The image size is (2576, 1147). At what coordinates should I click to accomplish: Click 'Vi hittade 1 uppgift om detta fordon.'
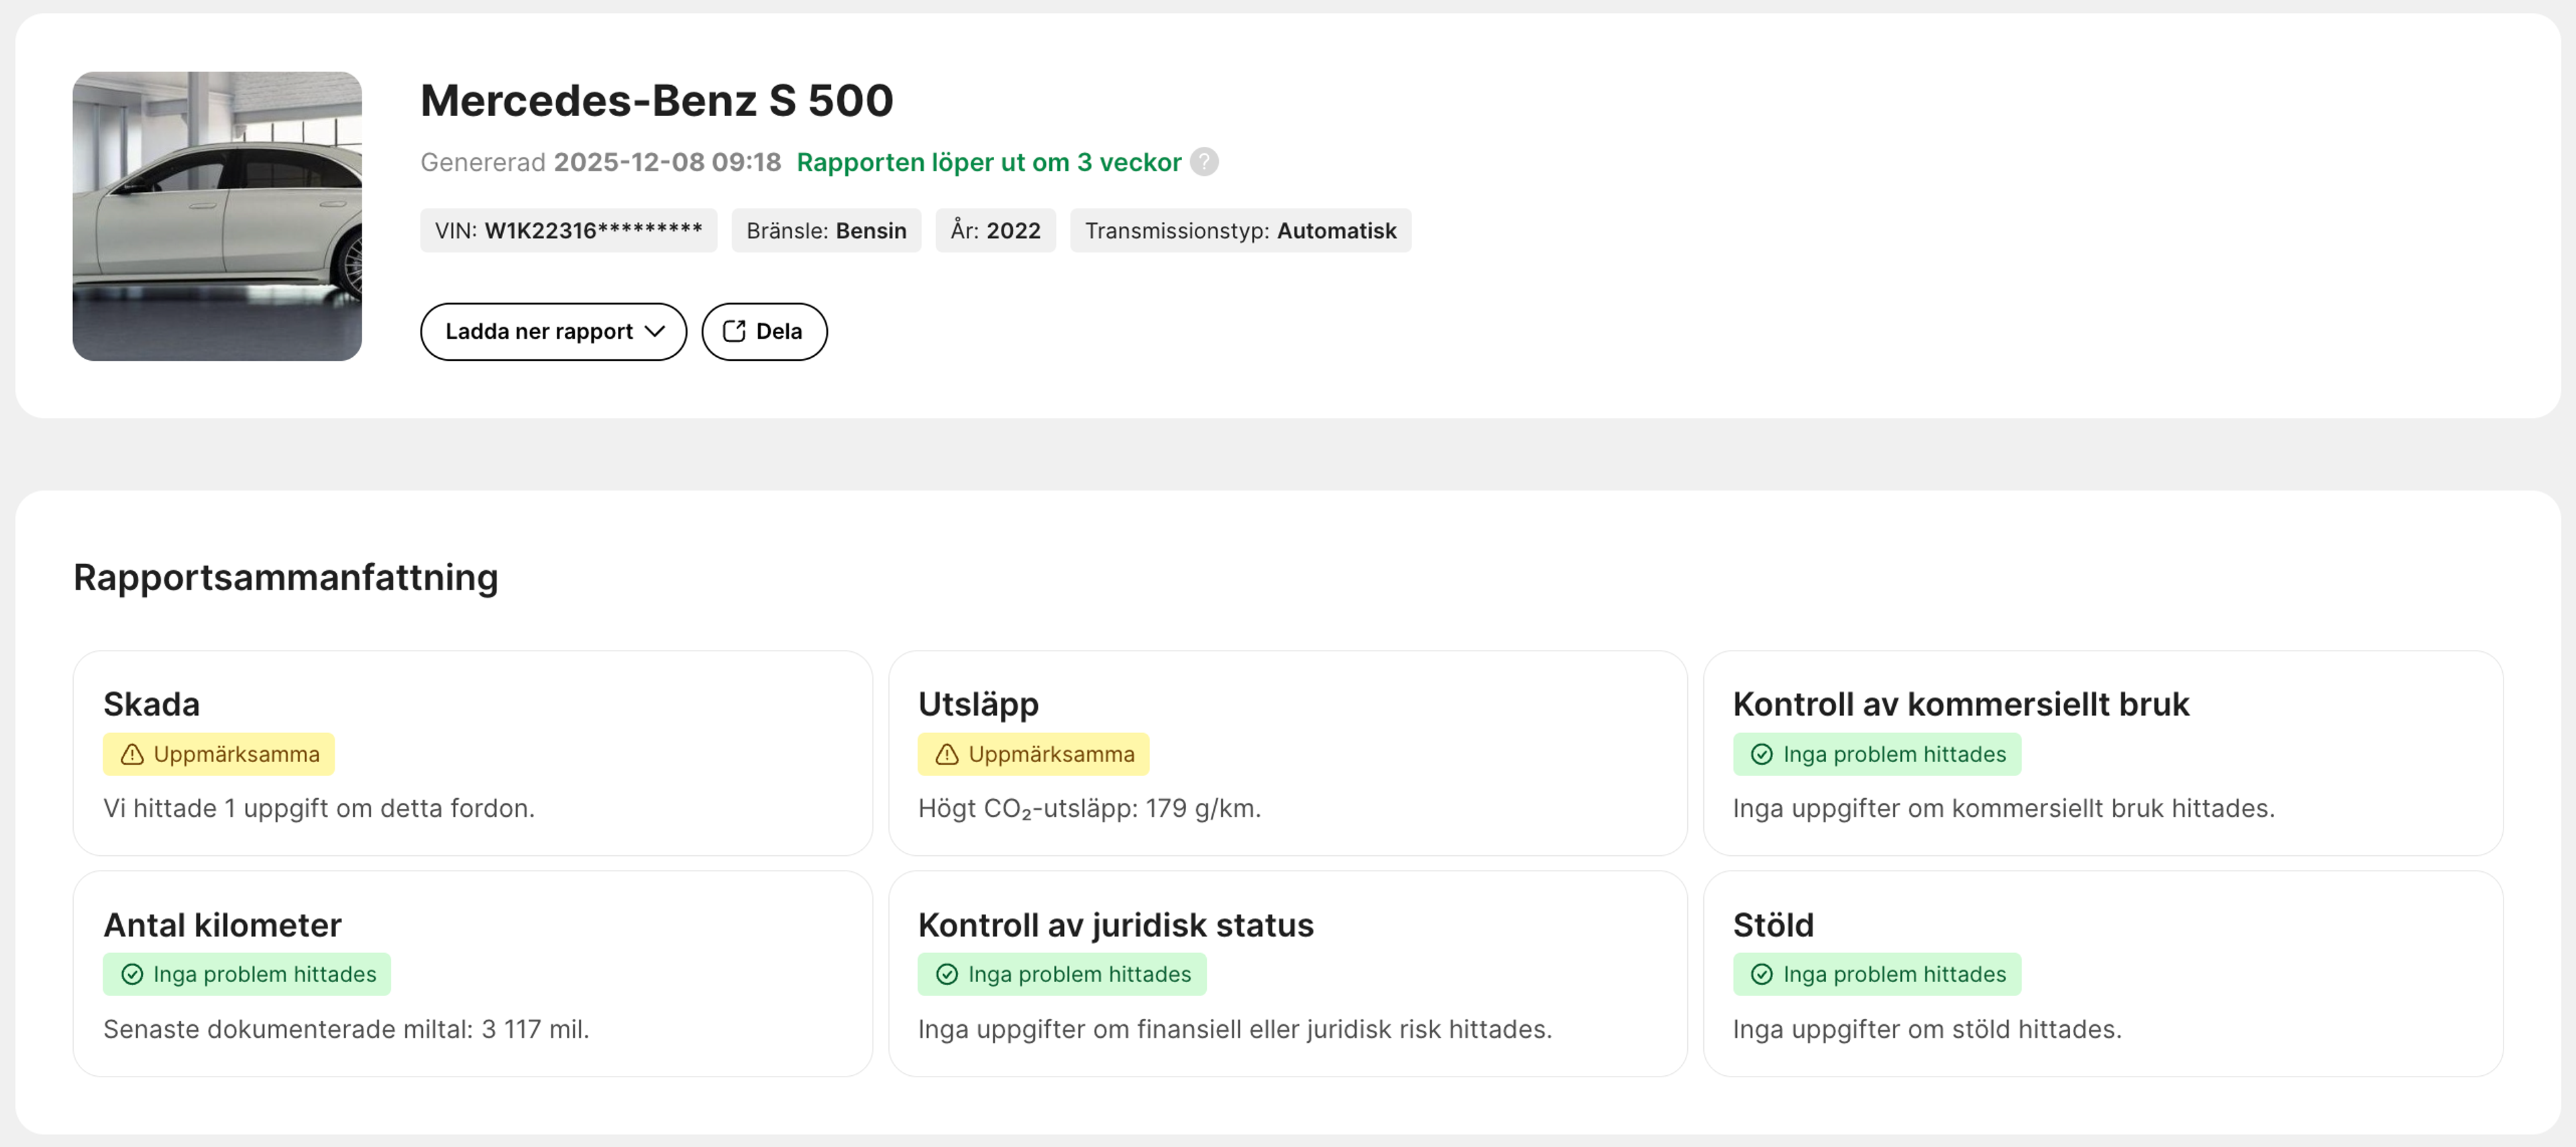[x=319, y=808]
